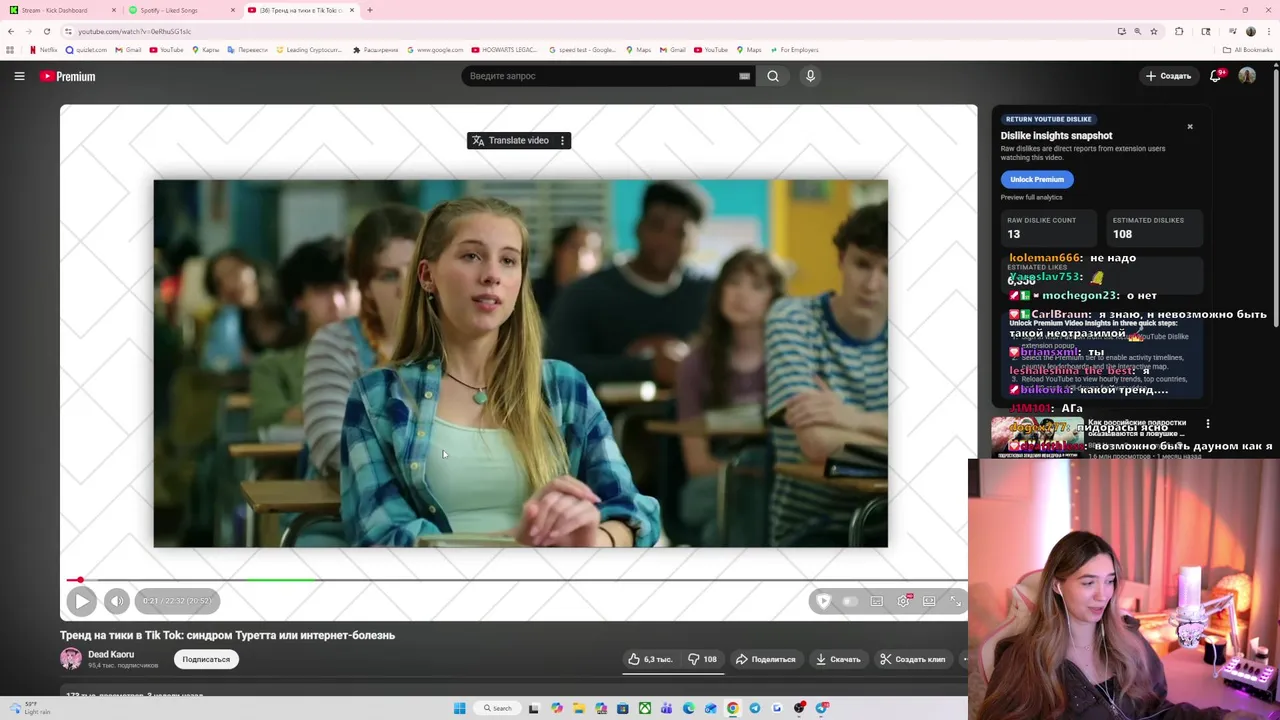Click Создать клип button
This screenshot has height=720, width=1280.
[x=912, y=659]
